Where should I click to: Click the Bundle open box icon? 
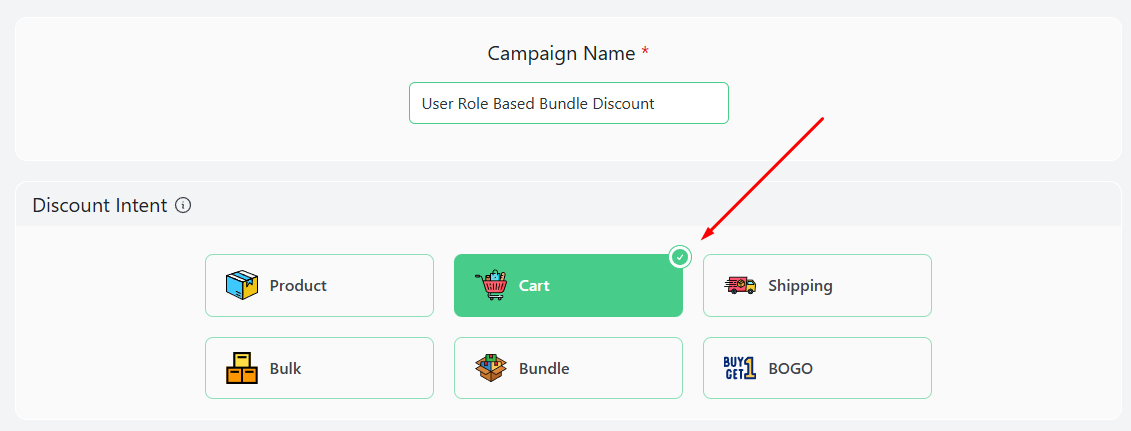click(491, 368)
